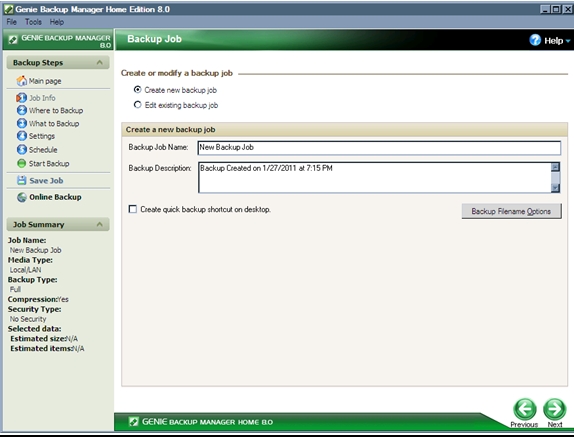Click the Settings step 4 icon
The height and width of the screenshot is (437, 574).
tap(22, 136)
